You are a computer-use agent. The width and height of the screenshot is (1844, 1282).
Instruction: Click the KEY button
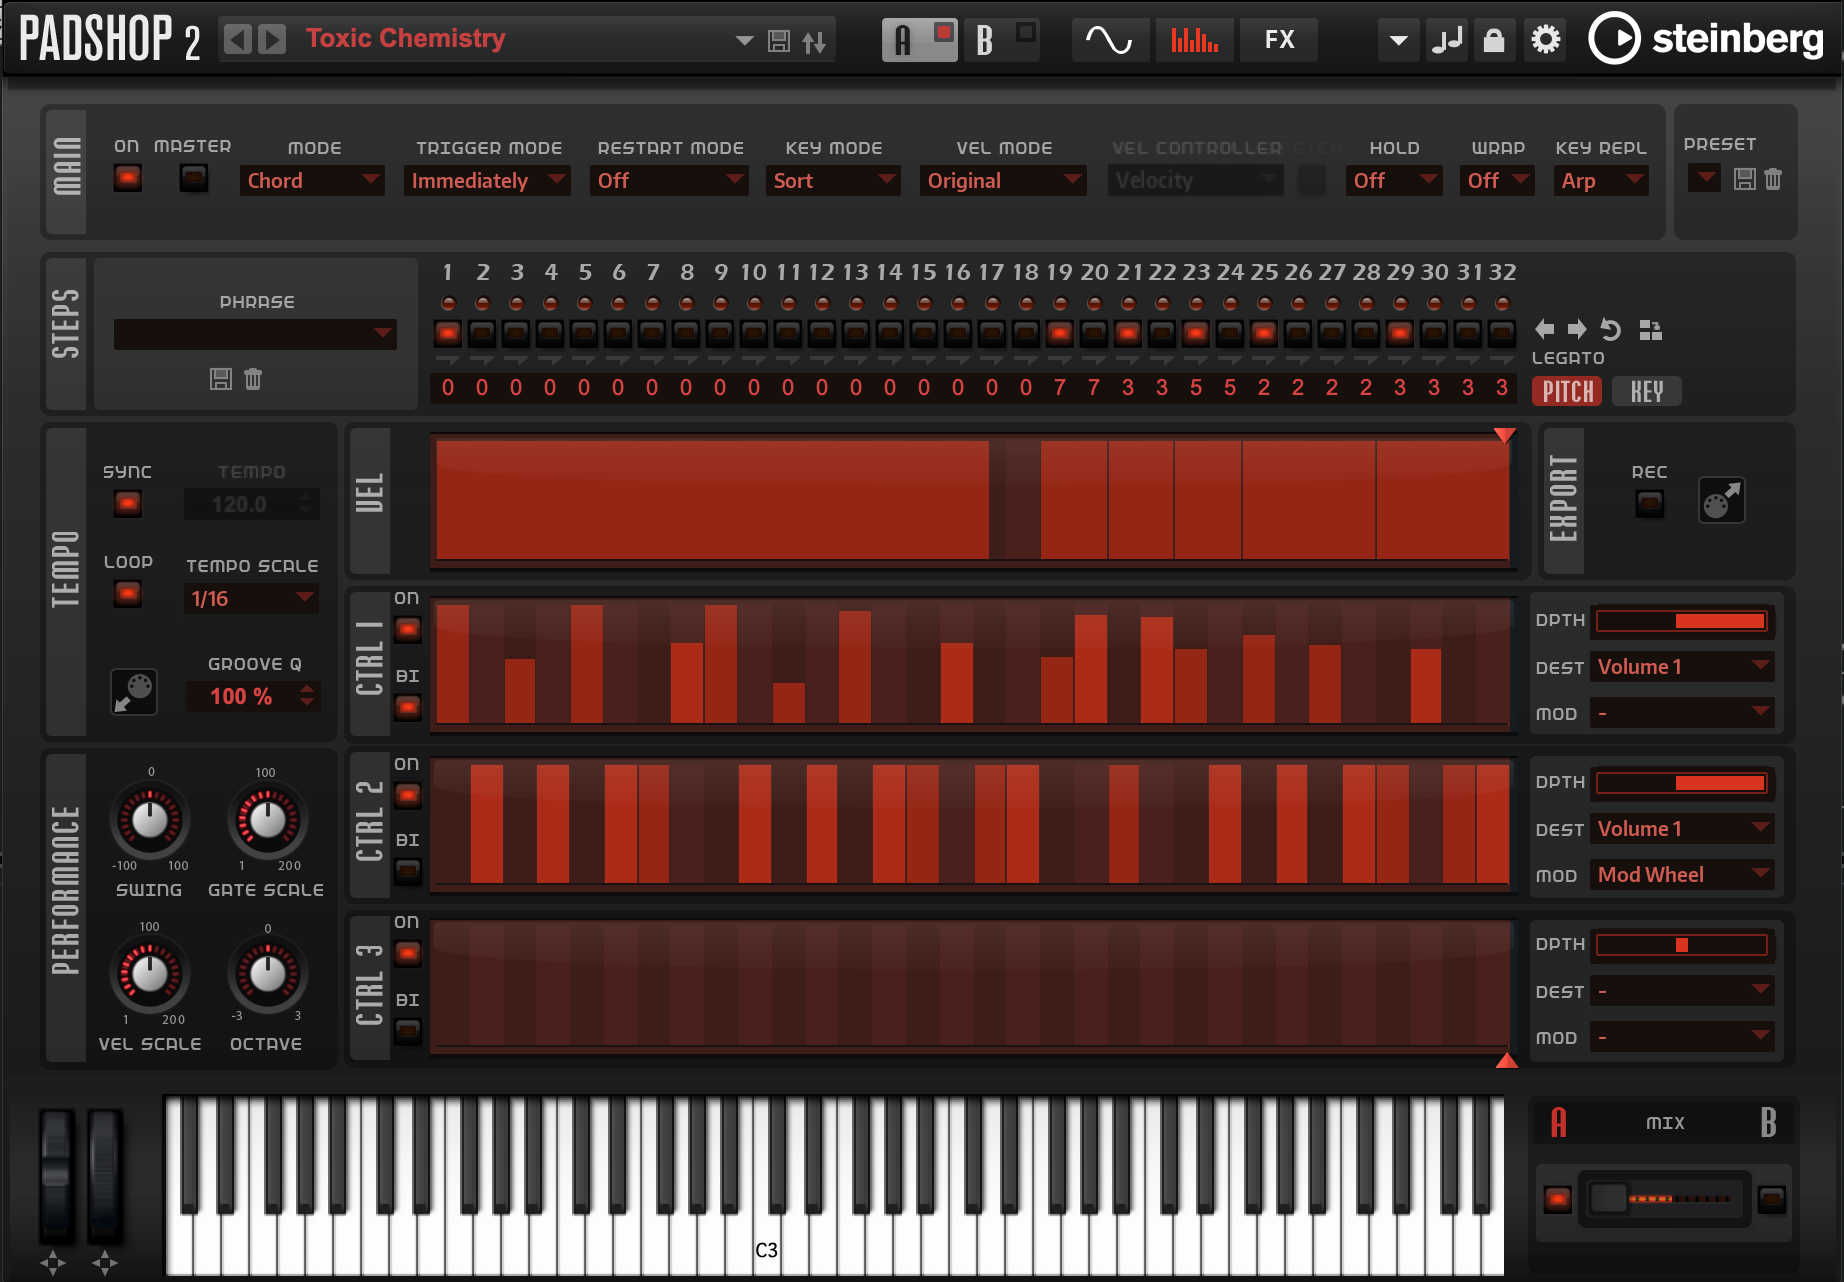[x=1646, y=392]
